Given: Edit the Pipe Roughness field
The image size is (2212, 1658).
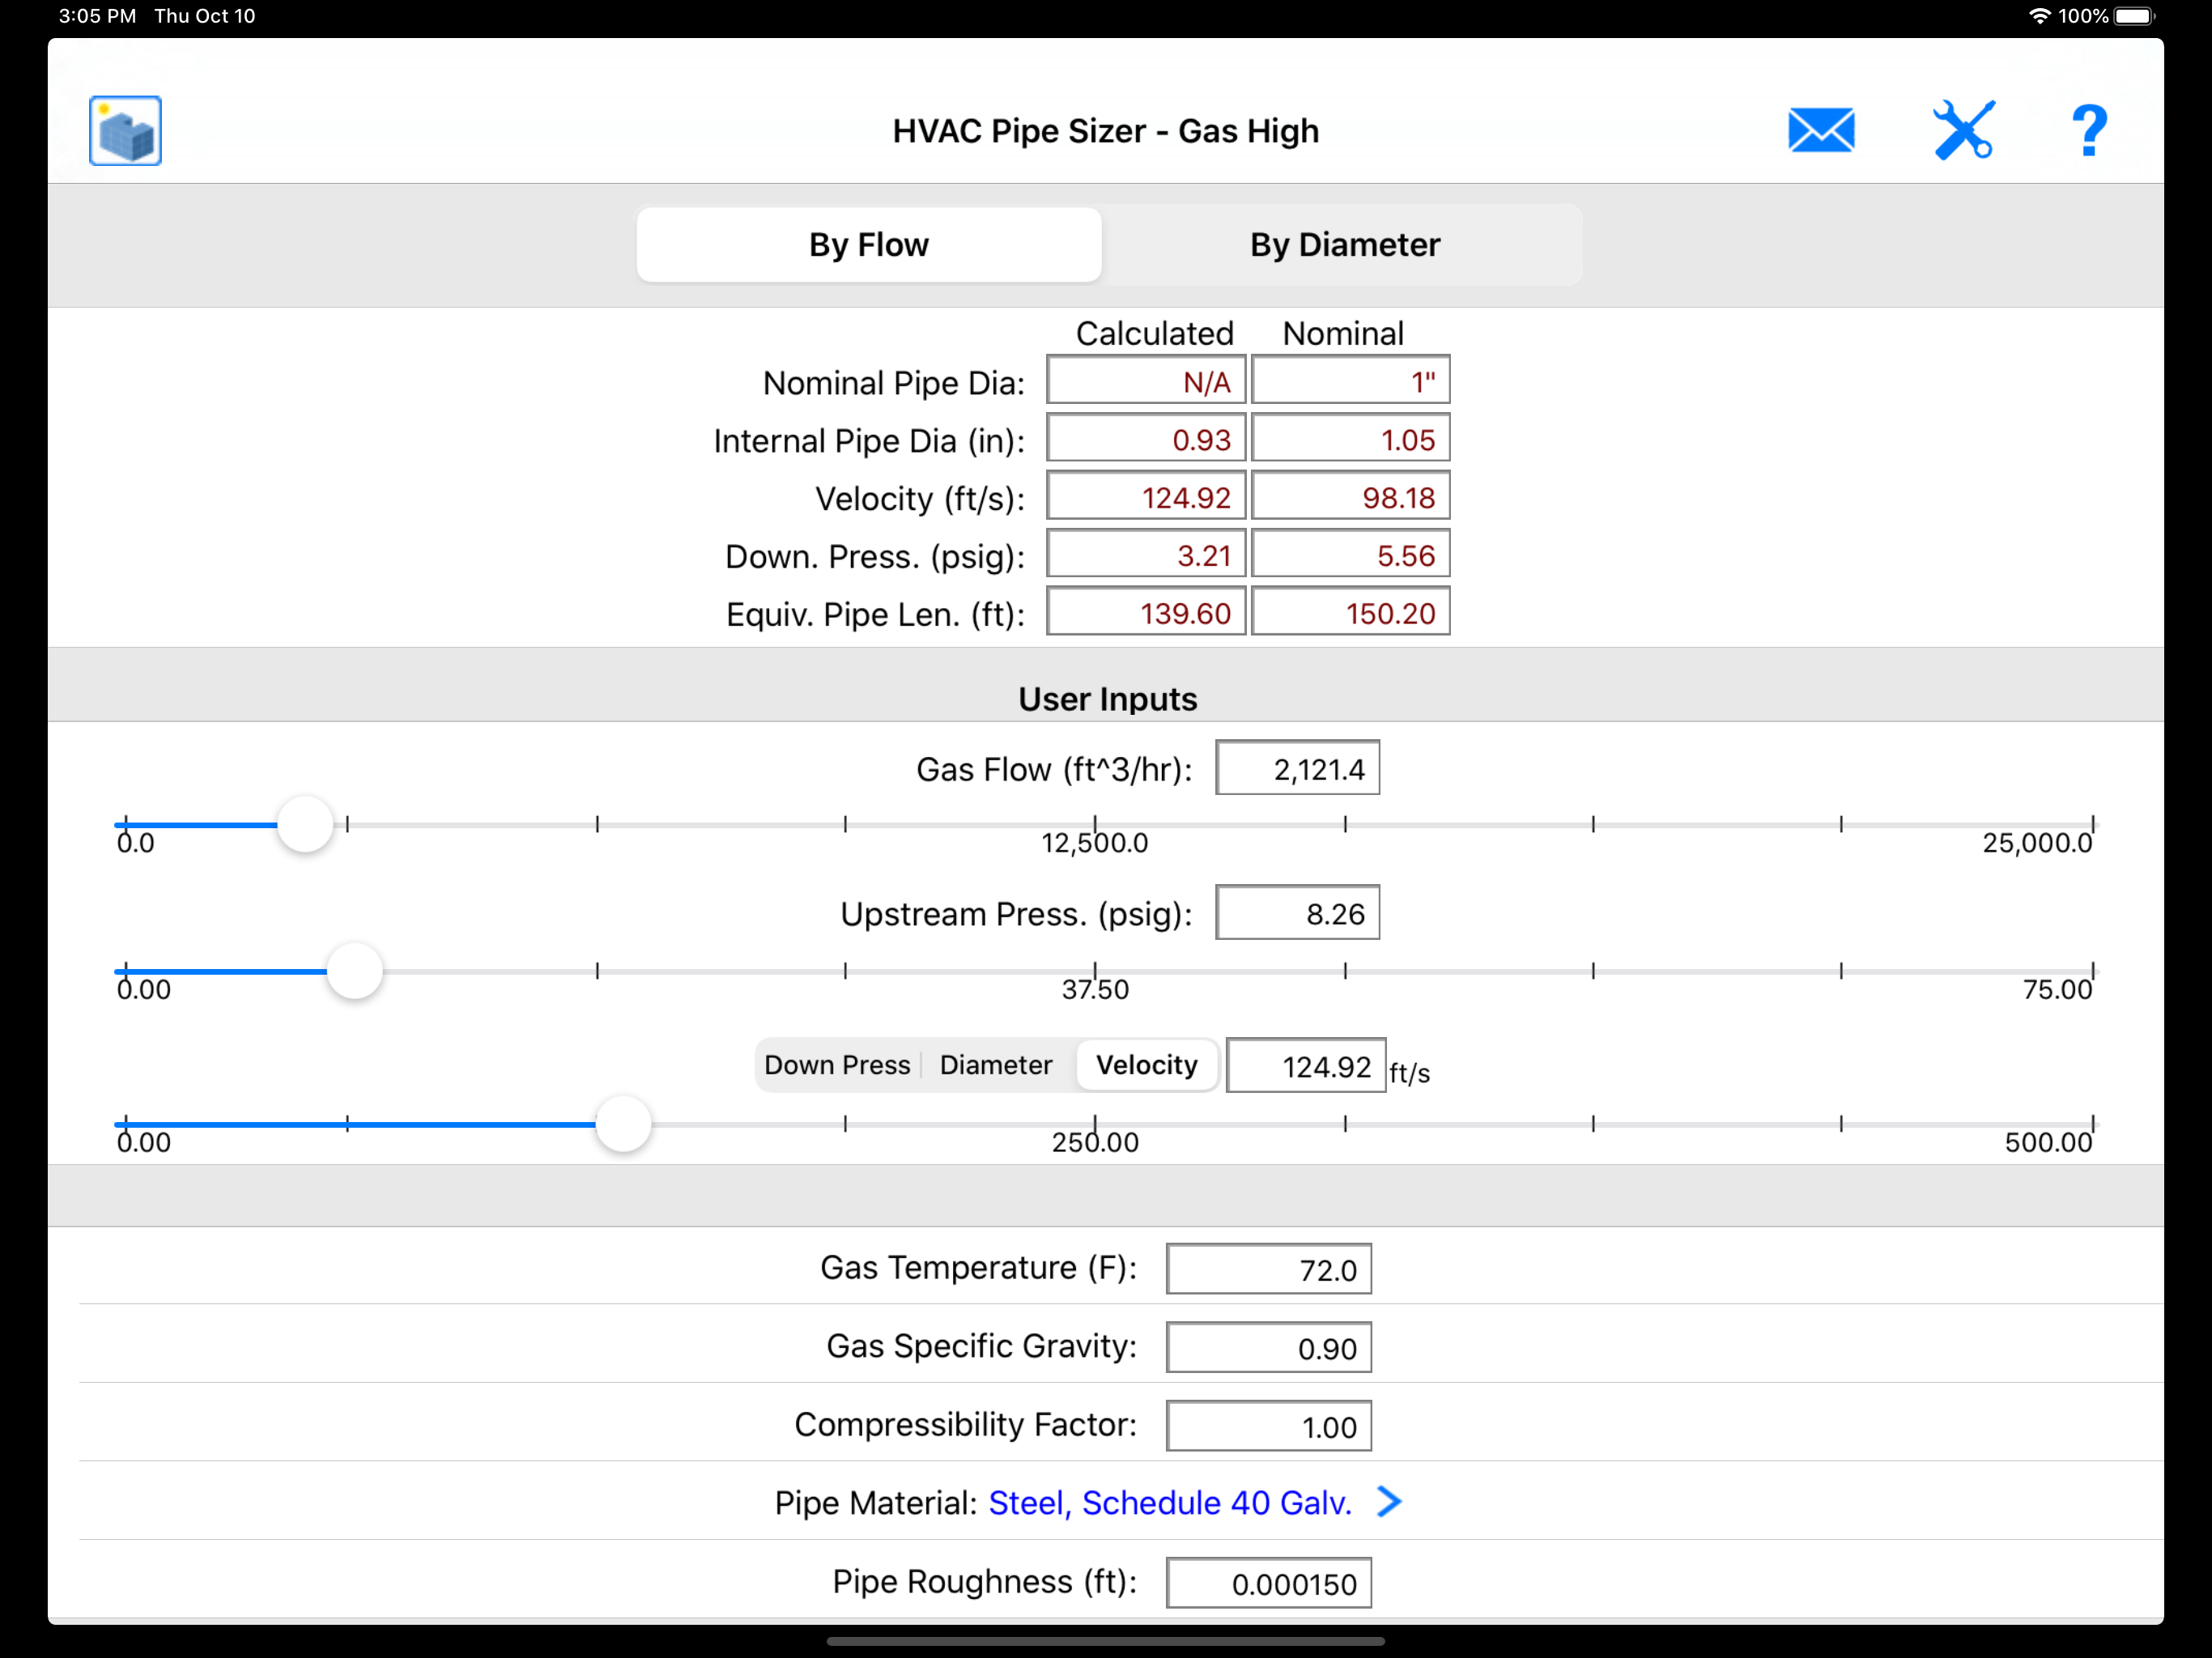Looking at the screenshot, I should pyautogui.click(x=1268, y=1583).
